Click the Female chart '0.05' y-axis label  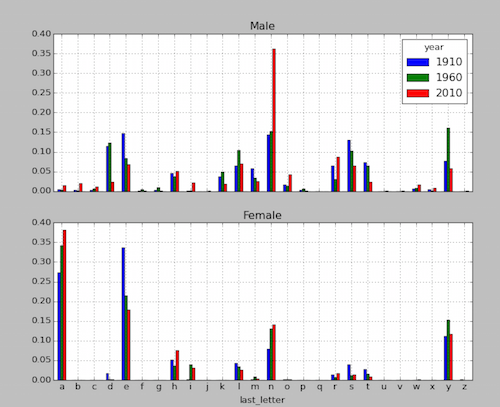(x=42, y=360)
